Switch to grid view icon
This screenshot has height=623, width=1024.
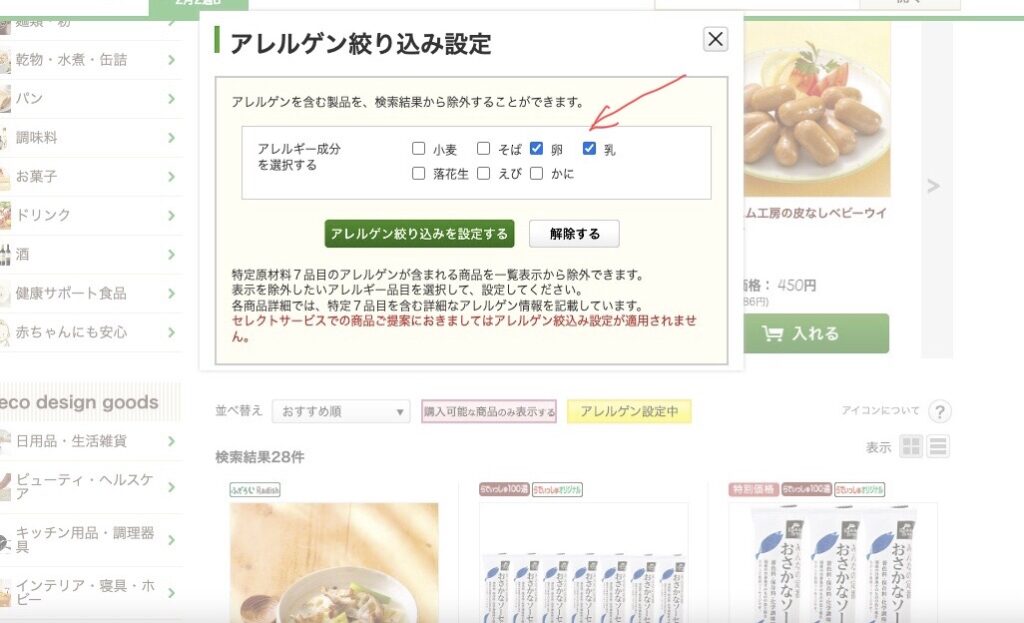(x=911, y=447)
